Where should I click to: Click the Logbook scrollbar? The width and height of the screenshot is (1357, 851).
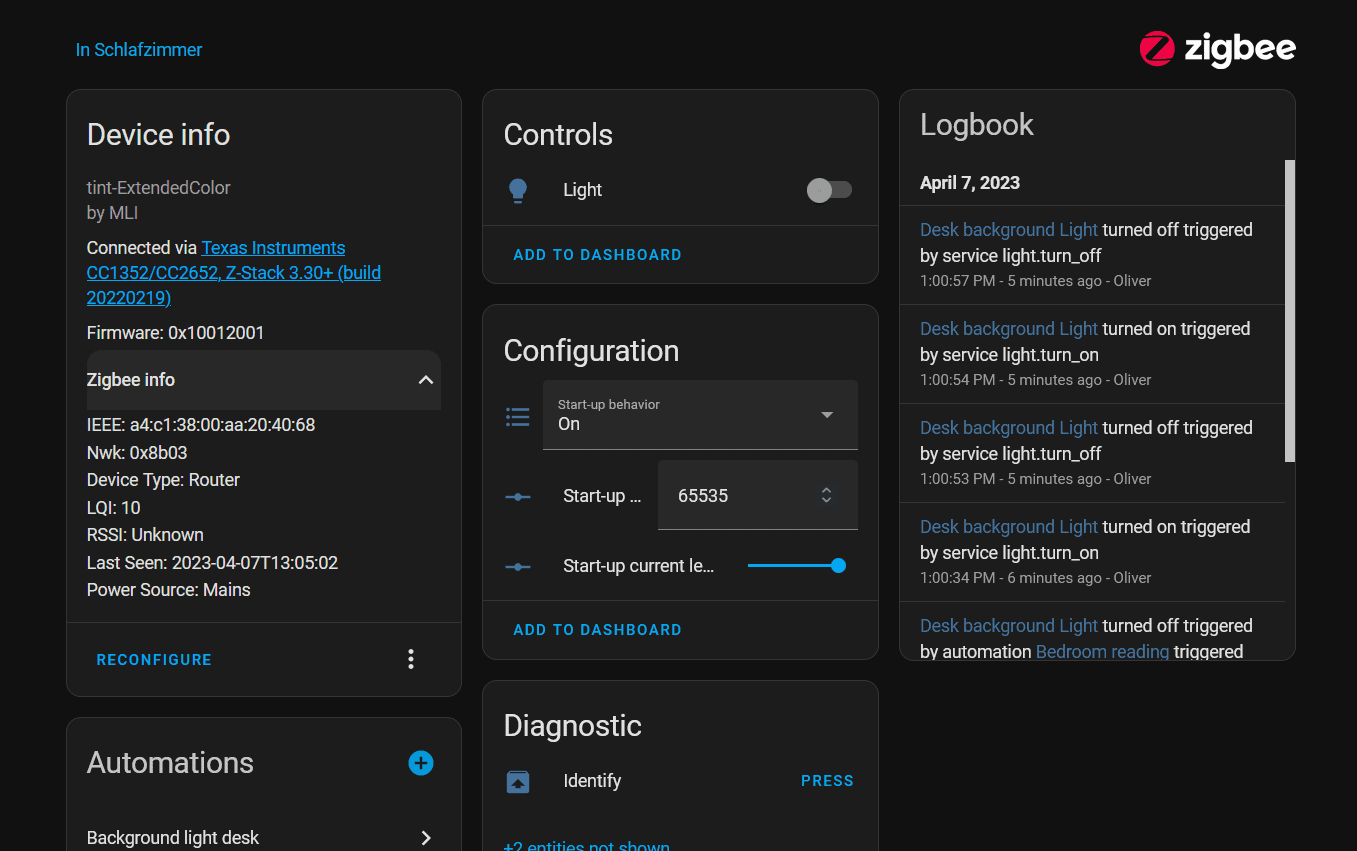click(1289, 310)
